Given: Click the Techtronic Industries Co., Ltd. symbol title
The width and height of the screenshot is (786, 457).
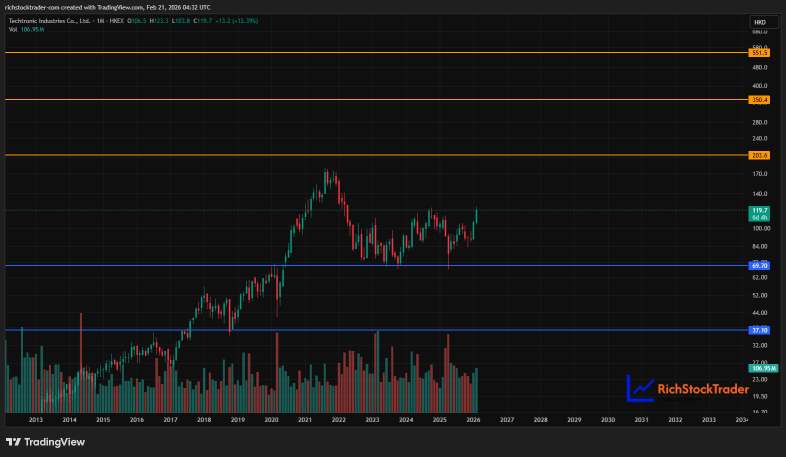Looking at the screenshot, I should click(49, 21).
